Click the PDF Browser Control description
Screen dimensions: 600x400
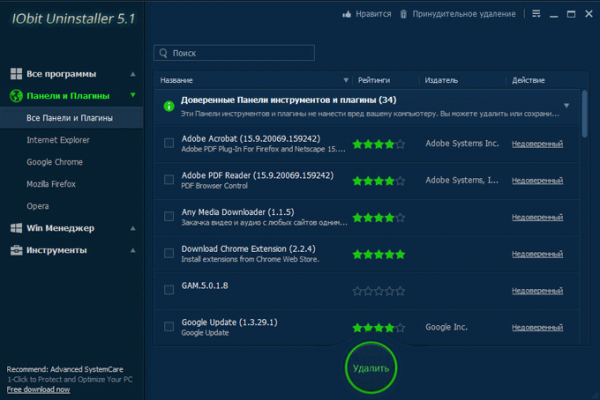(x=214, y=186)
